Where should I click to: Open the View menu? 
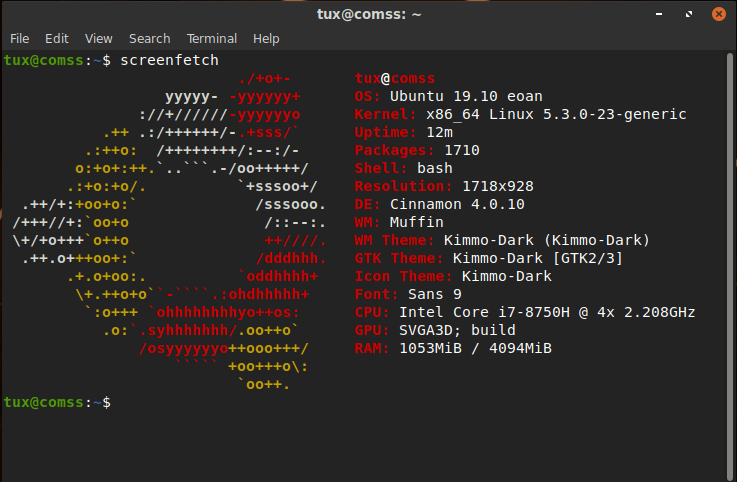(x=98, y=38)
